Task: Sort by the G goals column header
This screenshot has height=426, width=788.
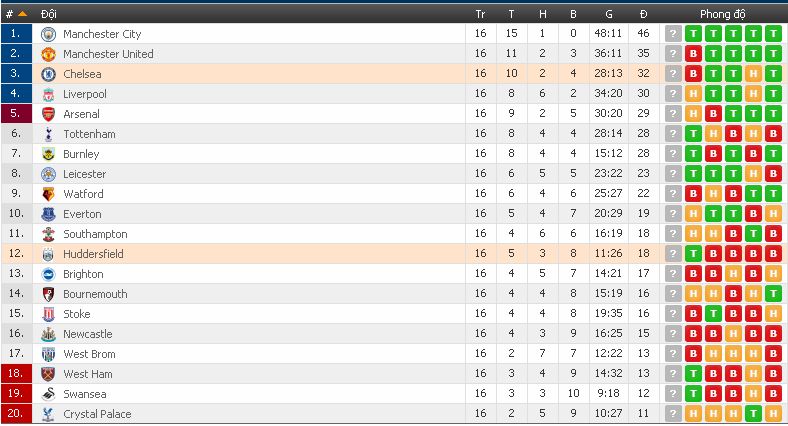Action: [609, 14]
